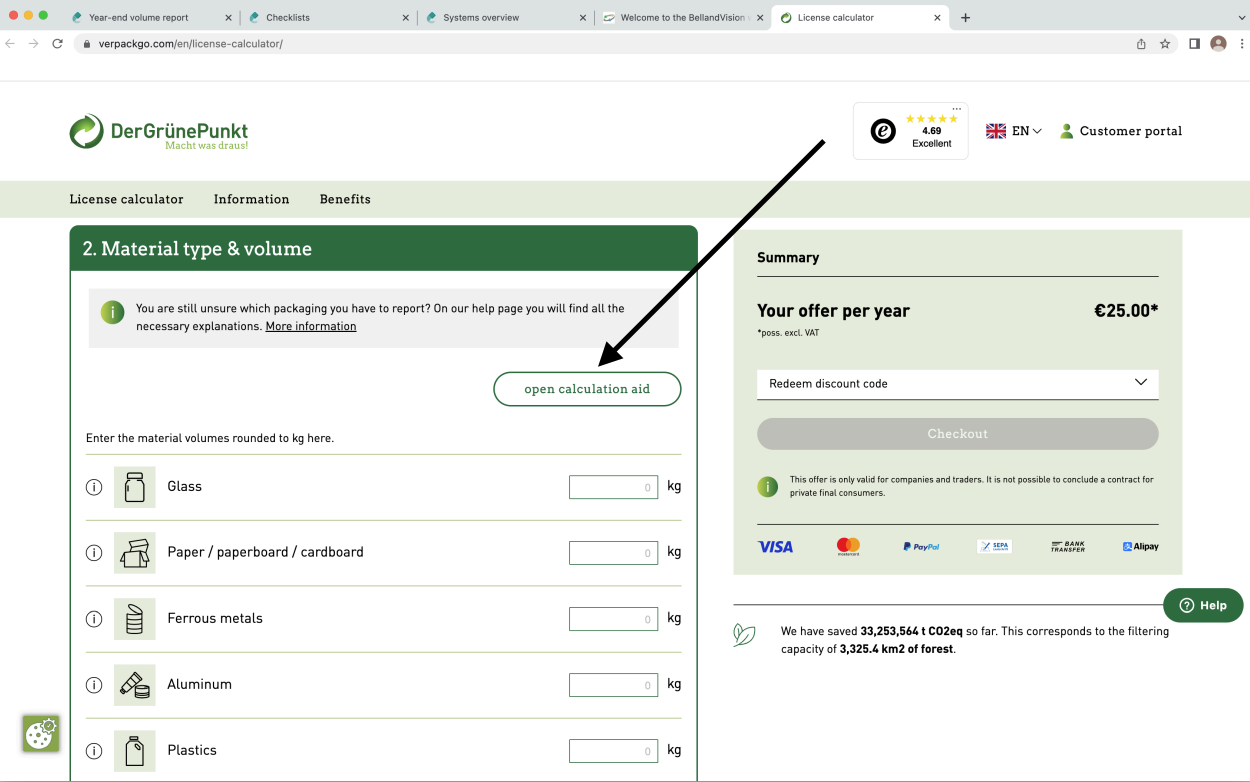Open the EN language selector
Image resolution: width=1250 pixels, height=782 pixels.
(1014, 131)
